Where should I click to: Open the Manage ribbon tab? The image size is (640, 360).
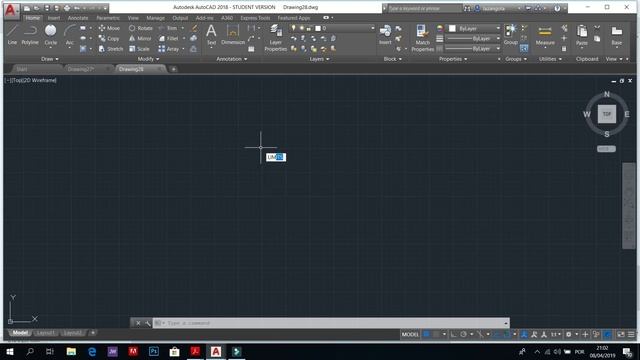[156, 18]
